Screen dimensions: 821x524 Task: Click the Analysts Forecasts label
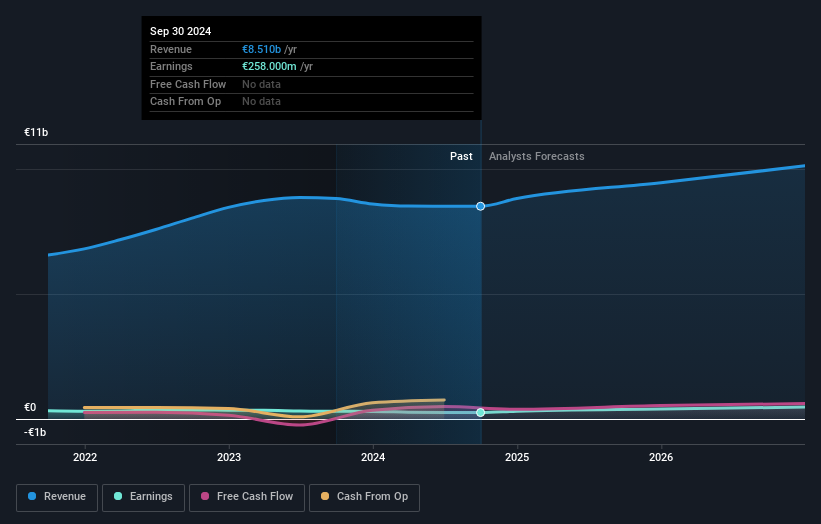click(x=537, y=156)
